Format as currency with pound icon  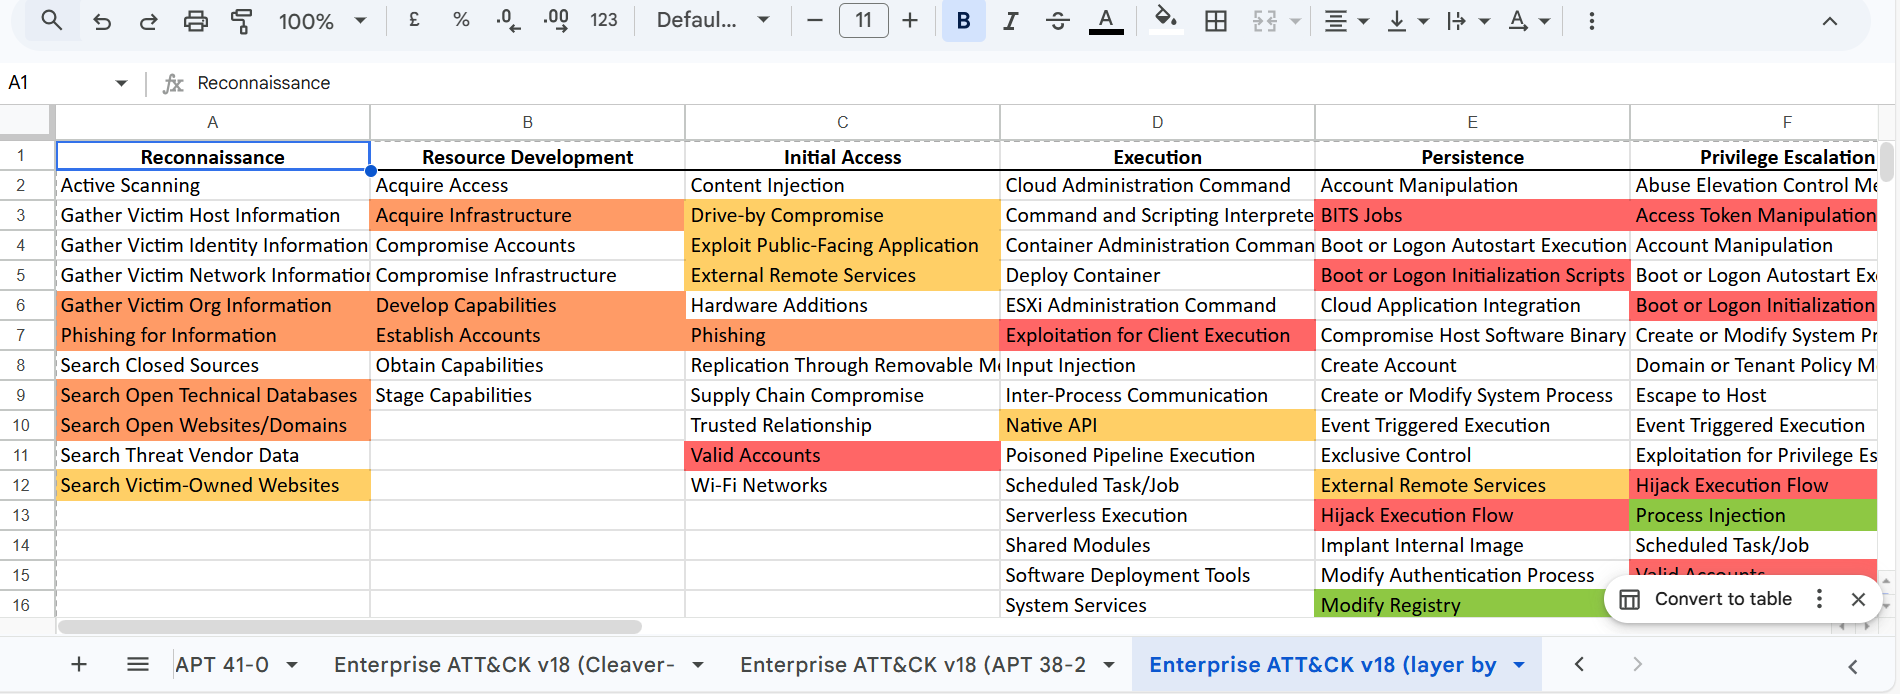[414, 20]
